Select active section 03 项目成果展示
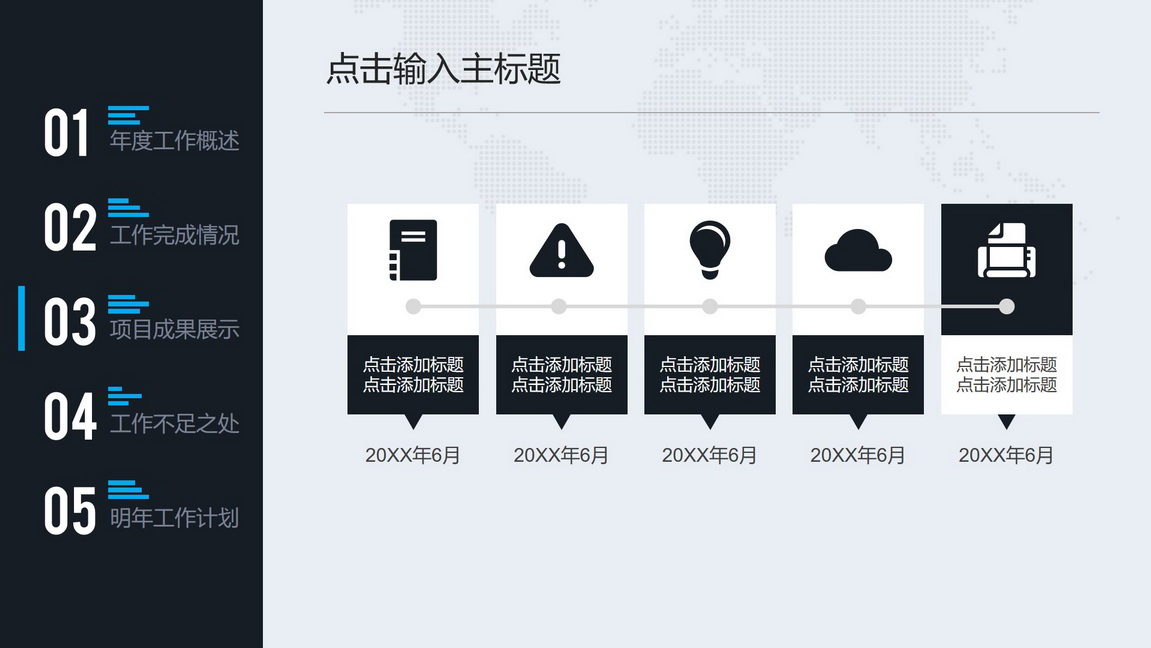1151x648 pixels. pos(141,320)
